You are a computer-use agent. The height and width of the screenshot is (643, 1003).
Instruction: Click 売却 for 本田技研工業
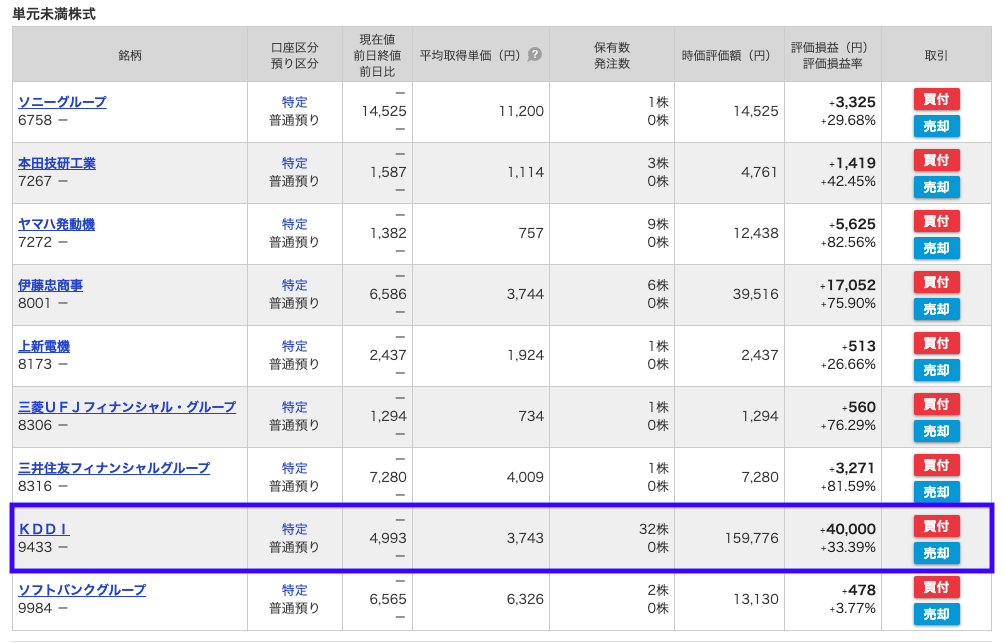(936, 187)
